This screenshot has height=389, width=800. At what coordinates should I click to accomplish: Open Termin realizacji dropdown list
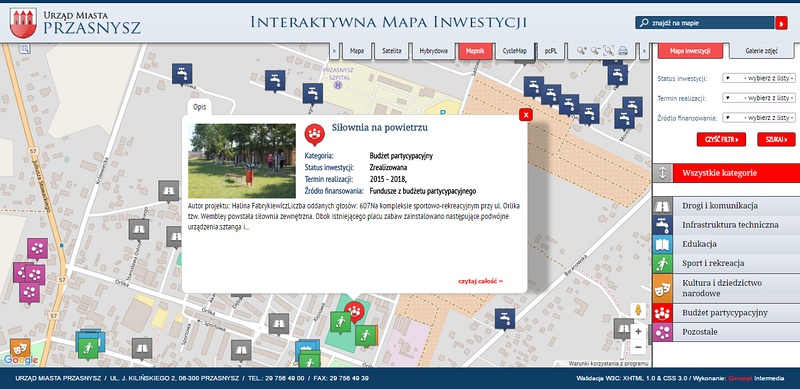pyautogui.click(x=759, y=98)
